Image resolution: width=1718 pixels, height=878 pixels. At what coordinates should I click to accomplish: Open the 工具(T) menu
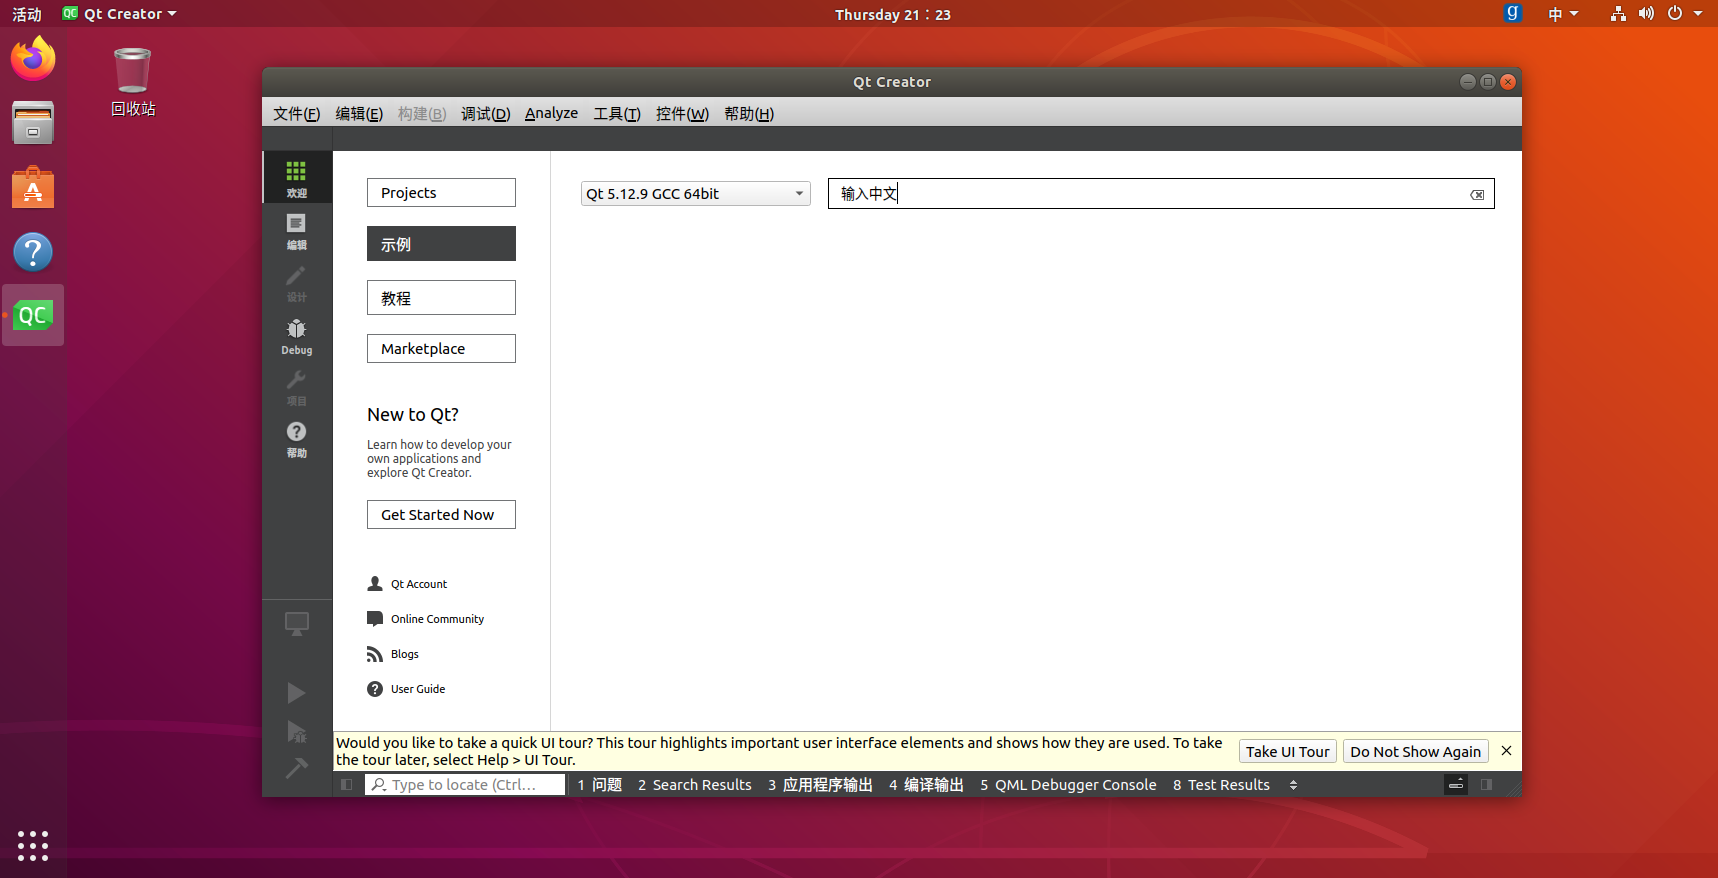click(x=616, y=114)
